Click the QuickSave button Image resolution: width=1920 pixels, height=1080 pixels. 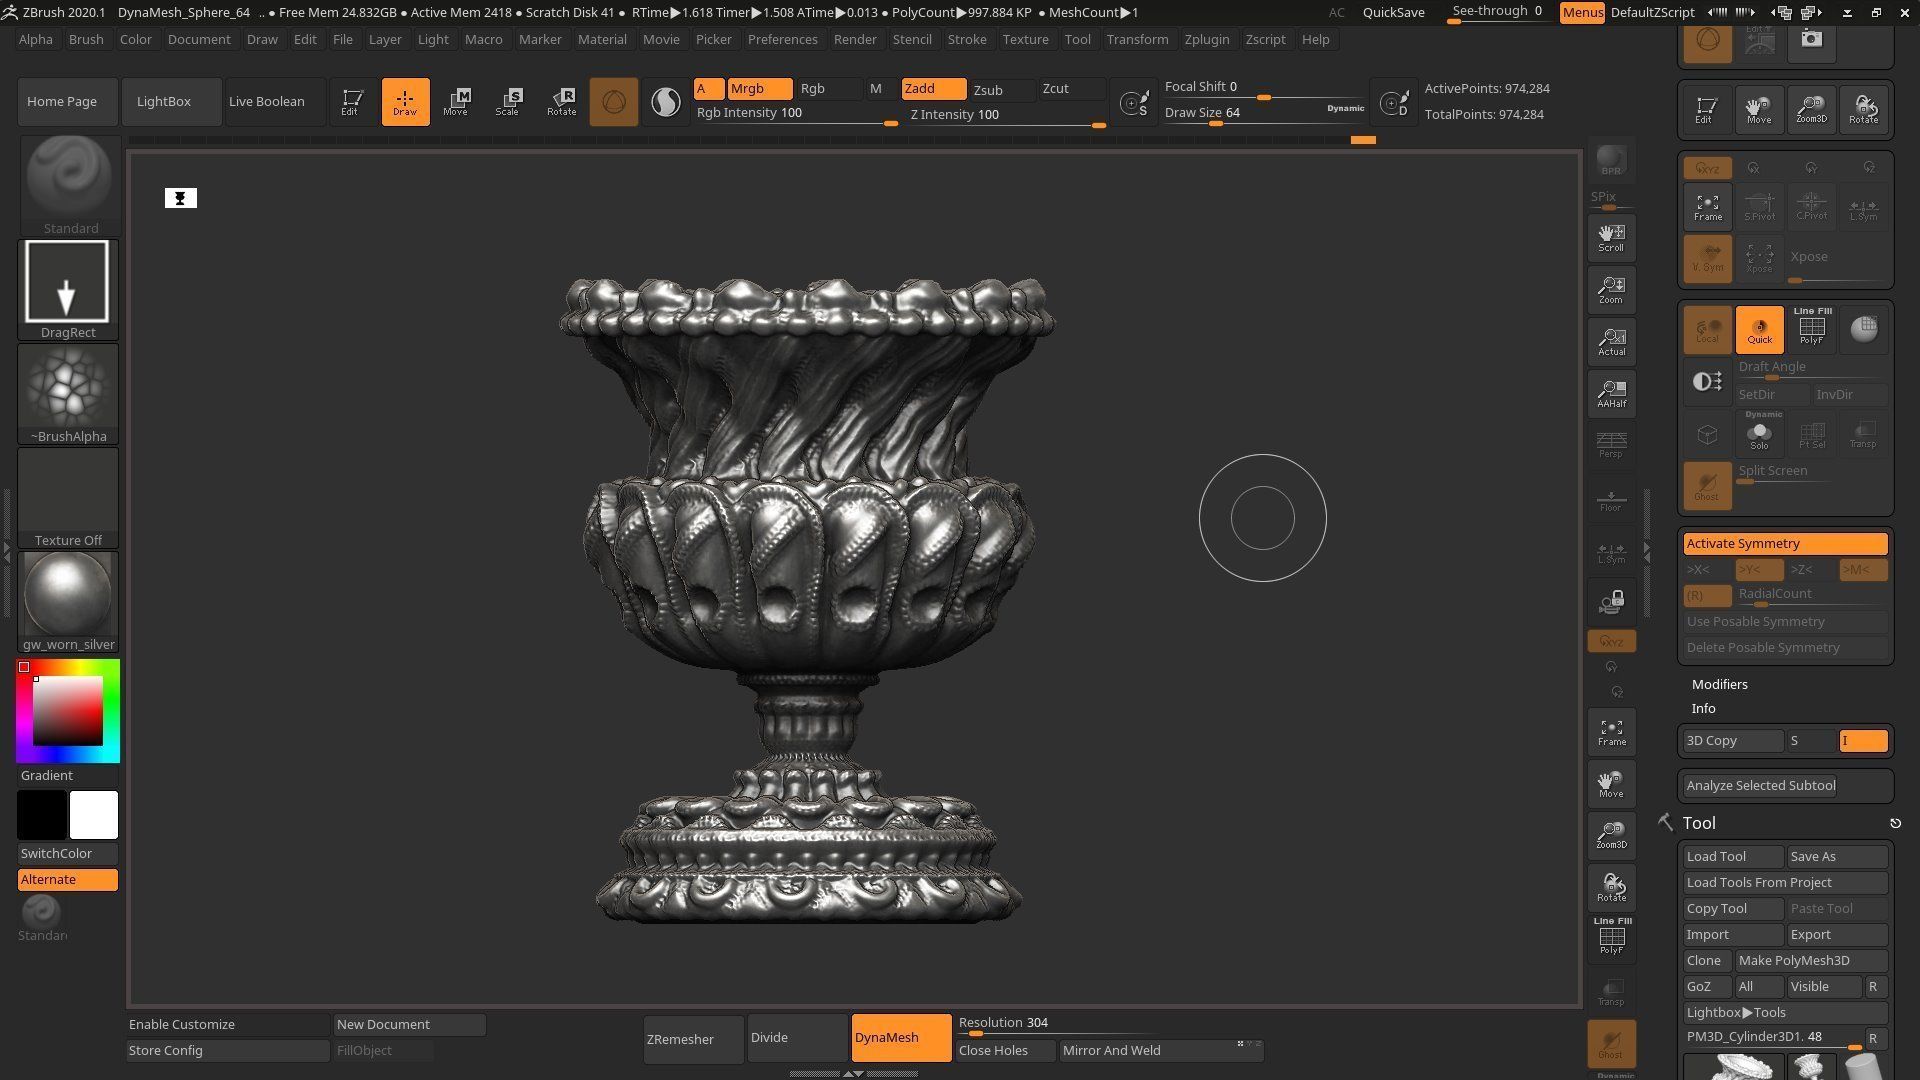(x=1393, y=12)
